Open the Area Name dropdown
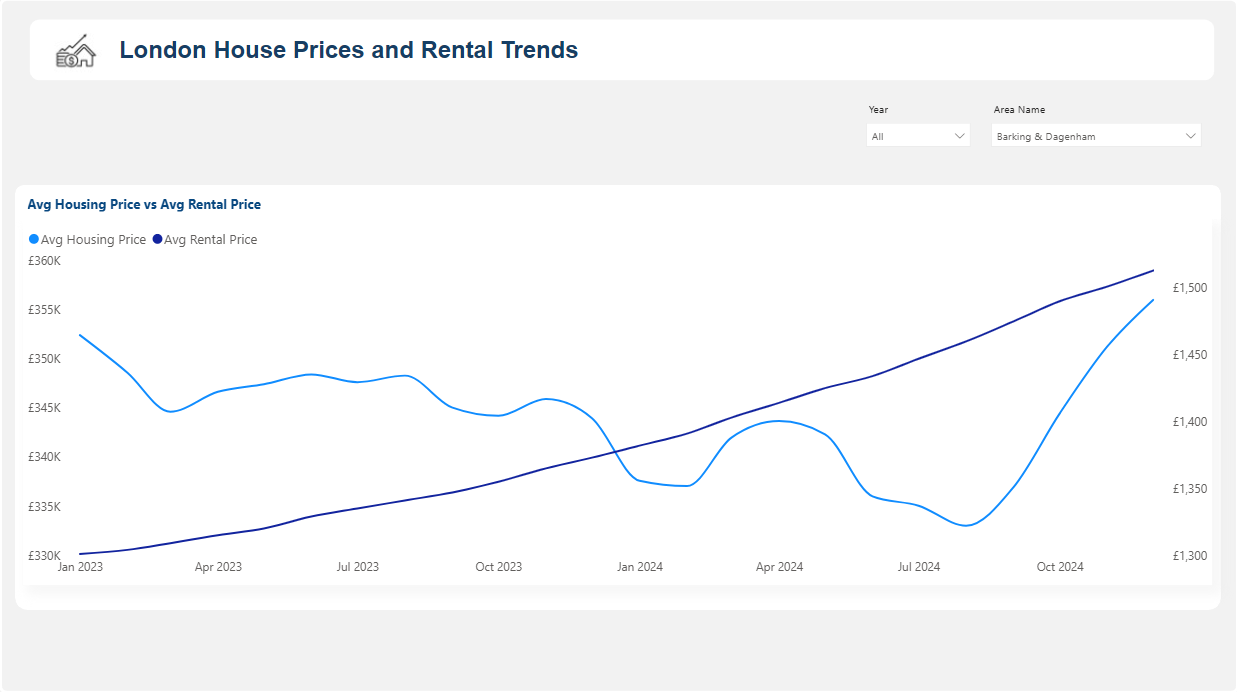The image size is (1237, 692). pos(1095,136)
